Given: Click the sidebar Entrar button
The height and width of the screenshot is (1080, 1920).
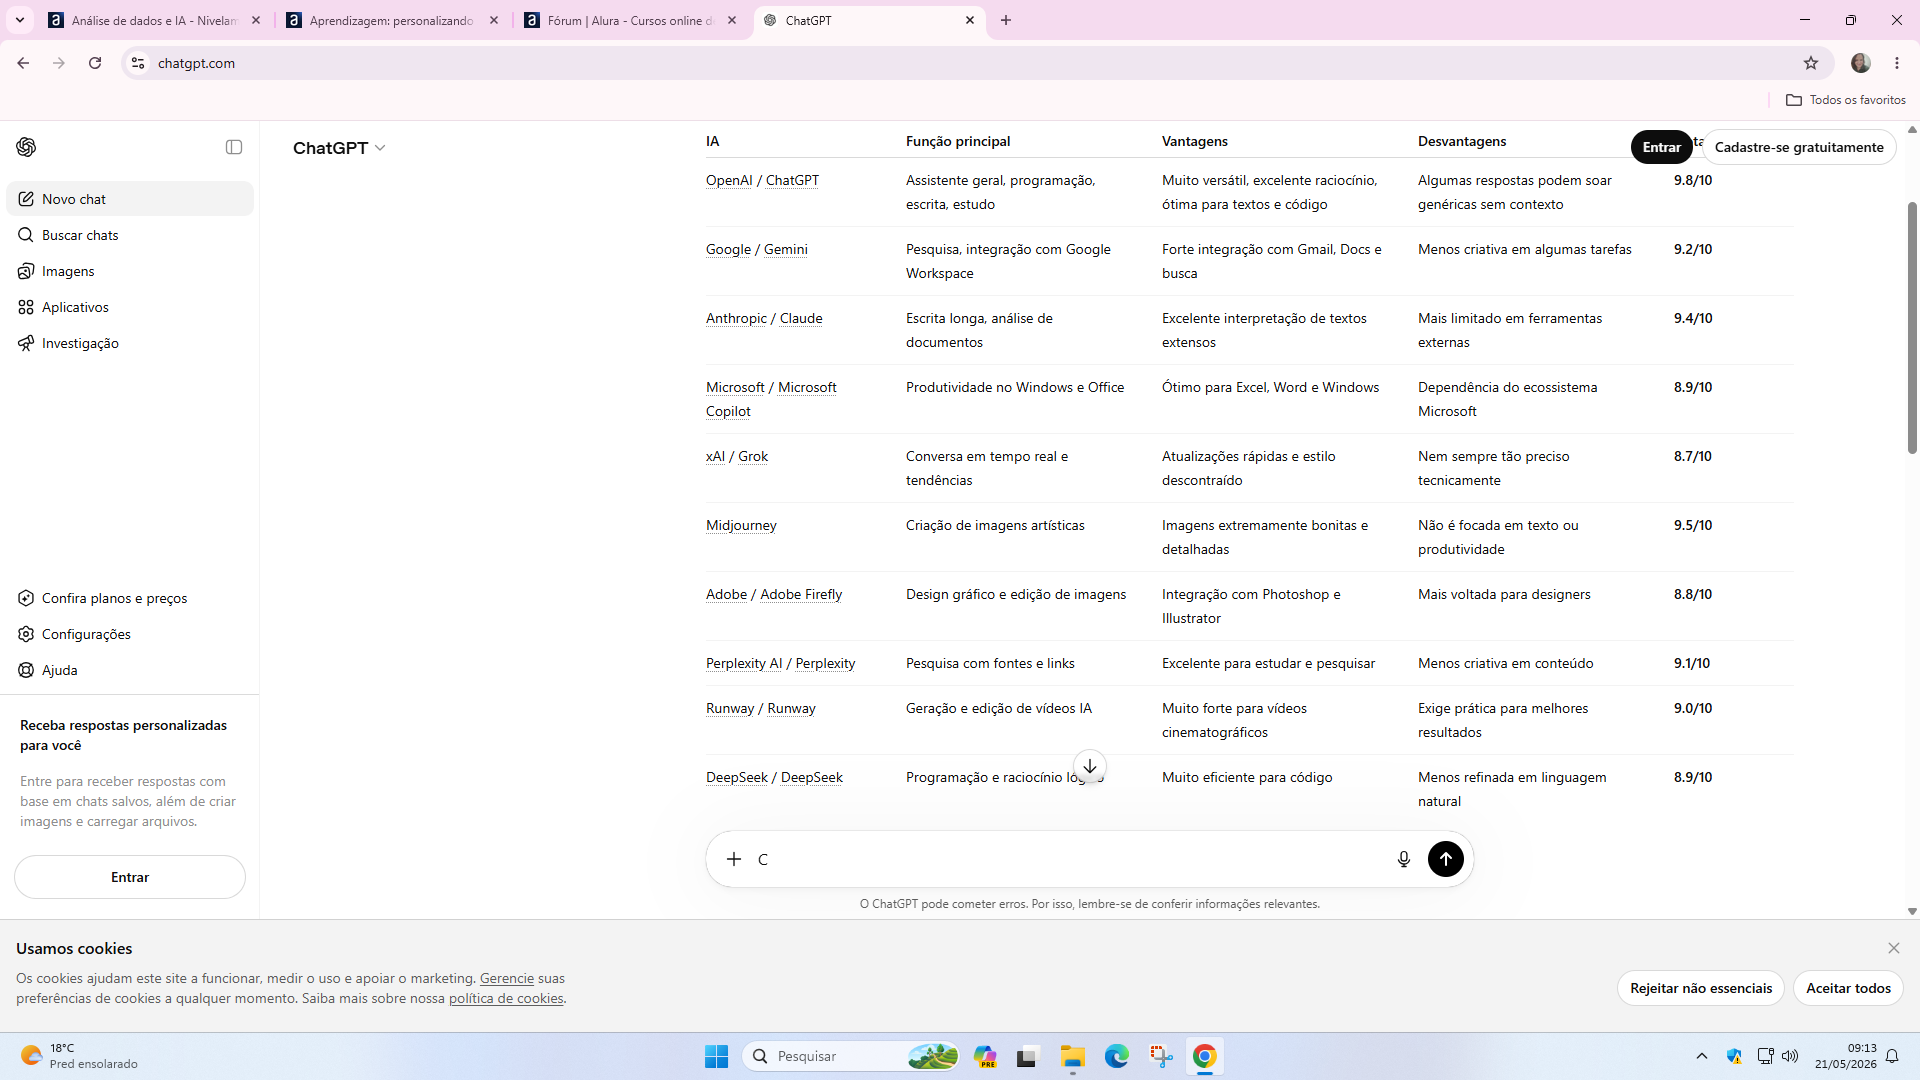Looking at the screenshot, I should click(130, 877).
